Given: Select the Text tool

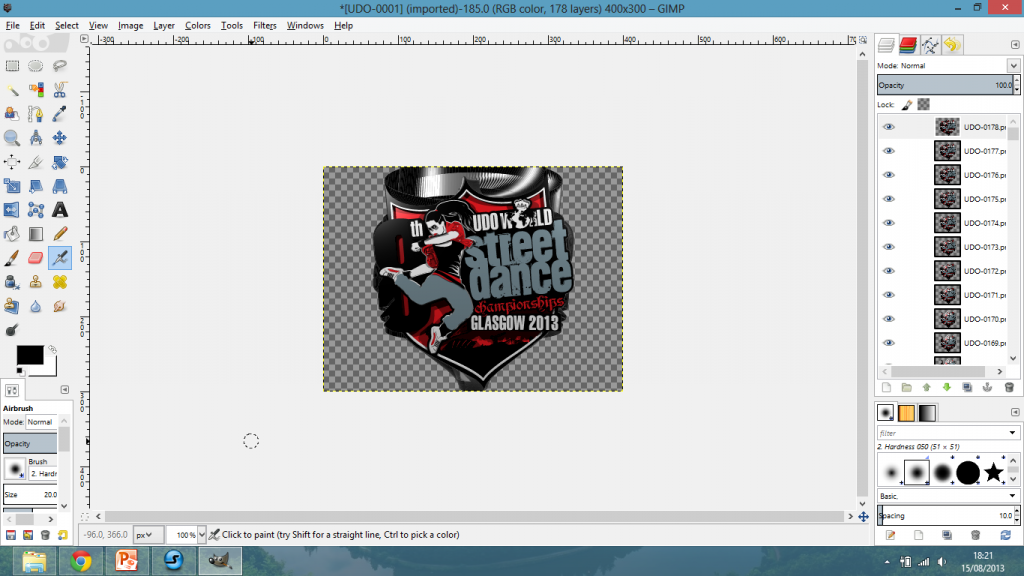Looking at the screenshot, I should click(59, 210).
